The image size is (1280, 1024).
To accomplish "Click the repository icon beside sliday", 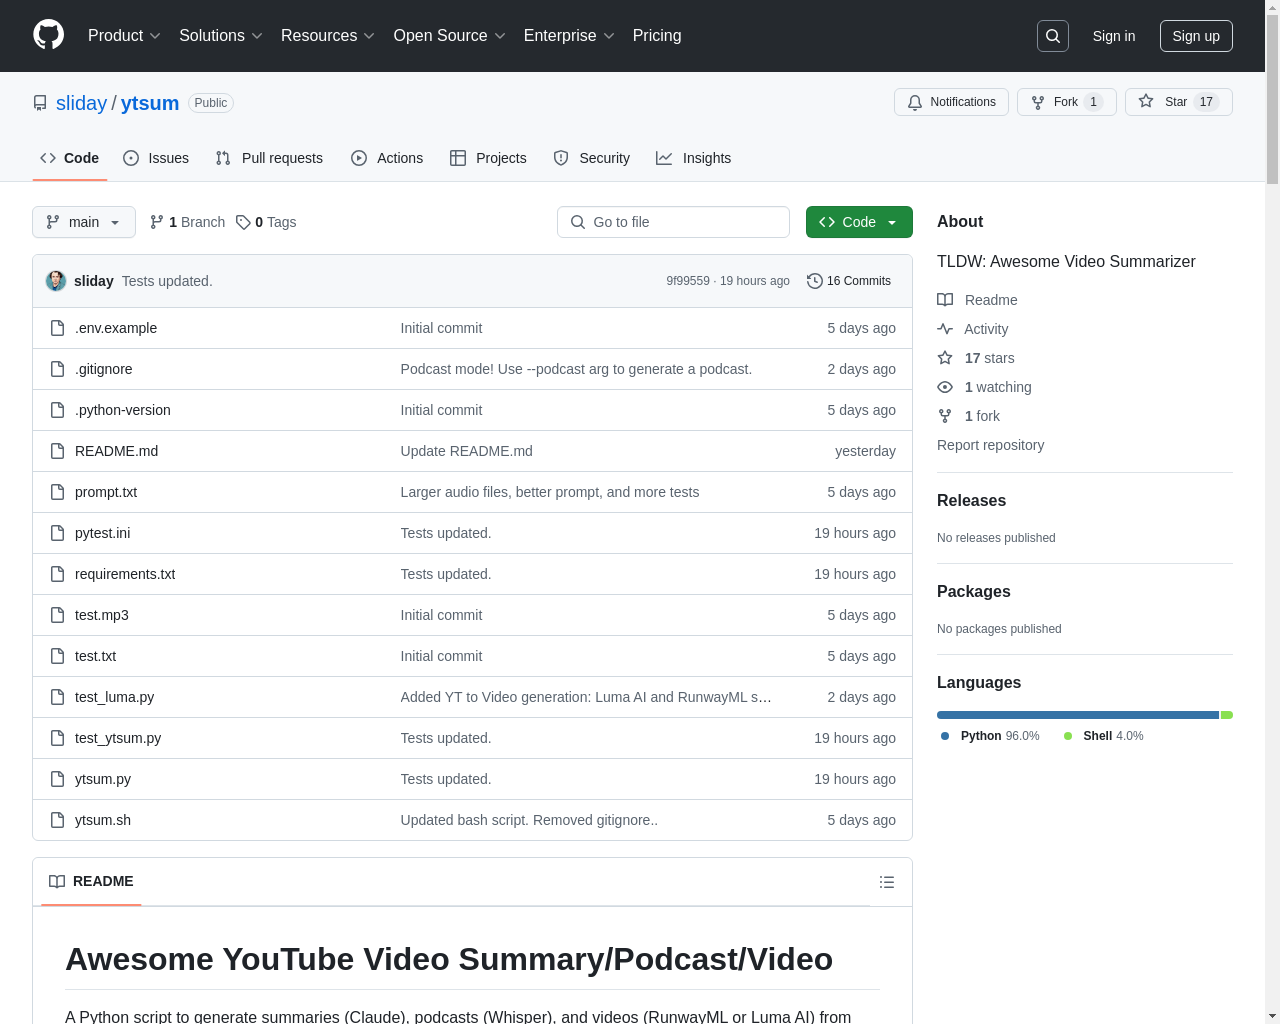I will pyautogui.click(x=40, y=103).
